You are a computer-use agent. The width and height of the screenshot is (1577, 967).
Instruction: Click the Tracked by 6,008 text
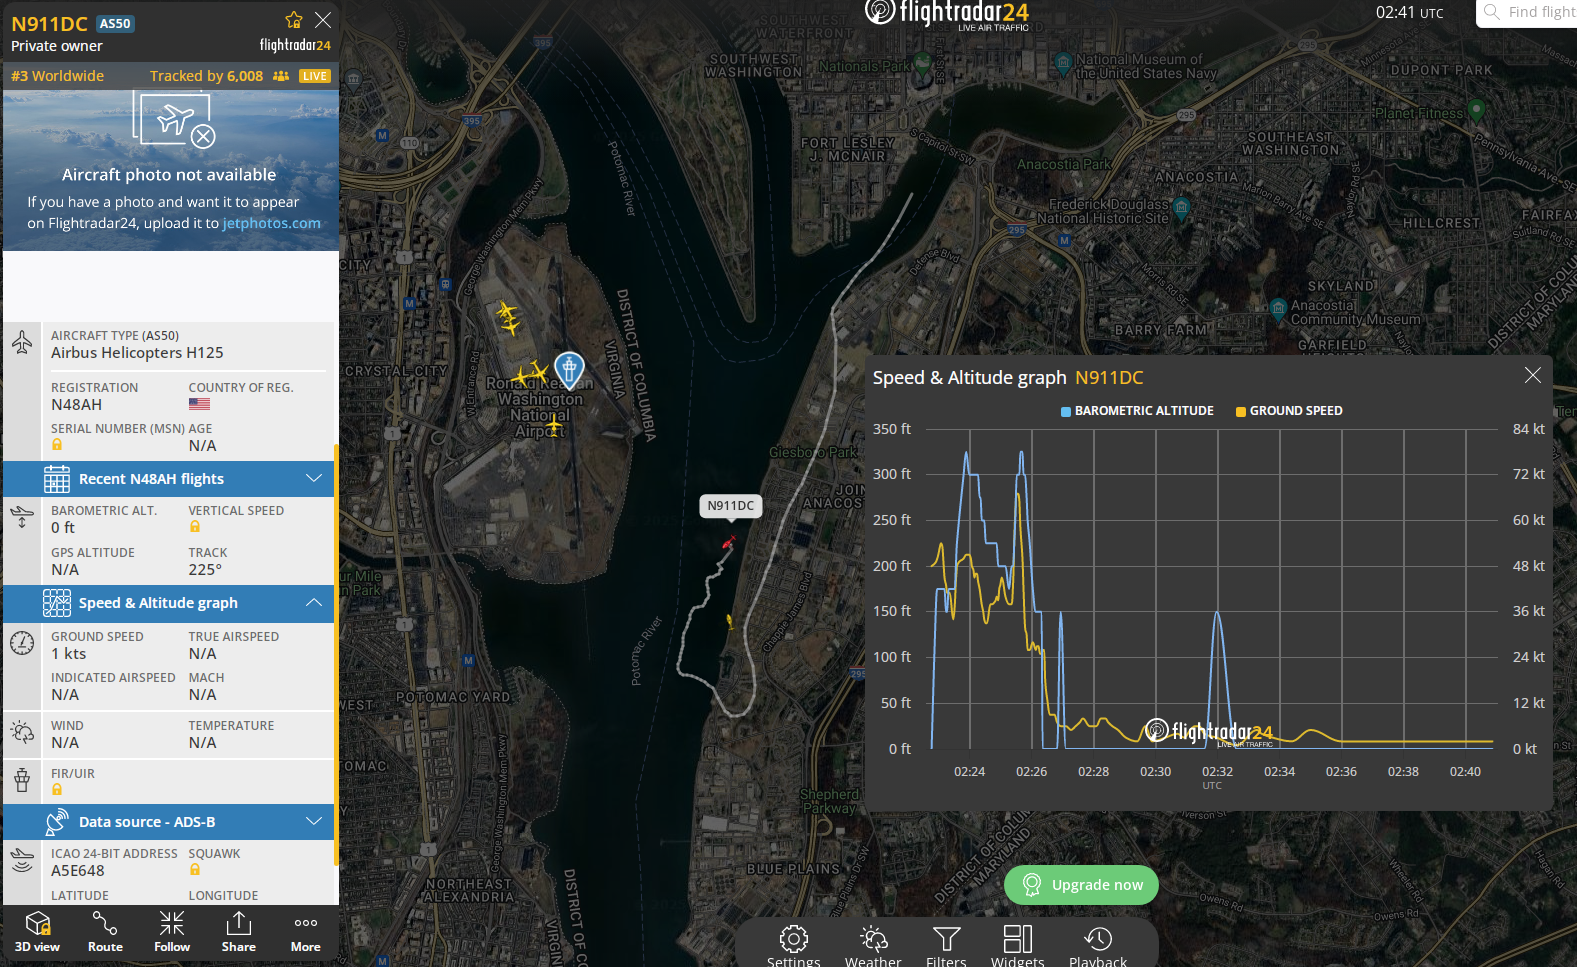coord(206,76)
